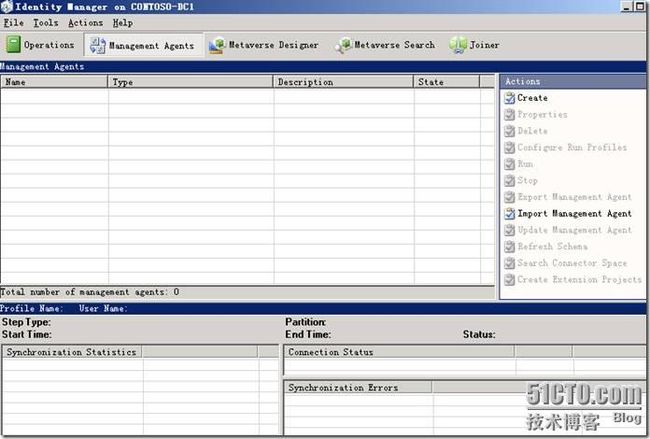Open the Tools menu
Image resolution: width=650 pixels, height=439 pixels.
point(46,23)
